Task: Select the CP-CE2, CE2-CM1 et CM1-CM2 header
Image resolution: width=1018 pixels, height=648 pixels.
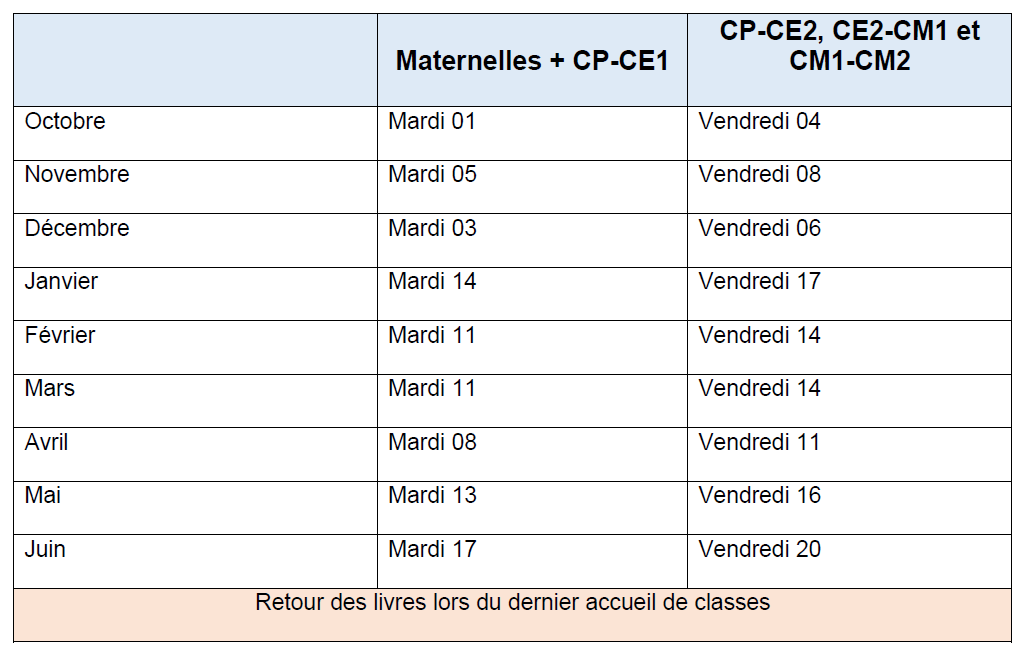Action: [x=850, y=46]
